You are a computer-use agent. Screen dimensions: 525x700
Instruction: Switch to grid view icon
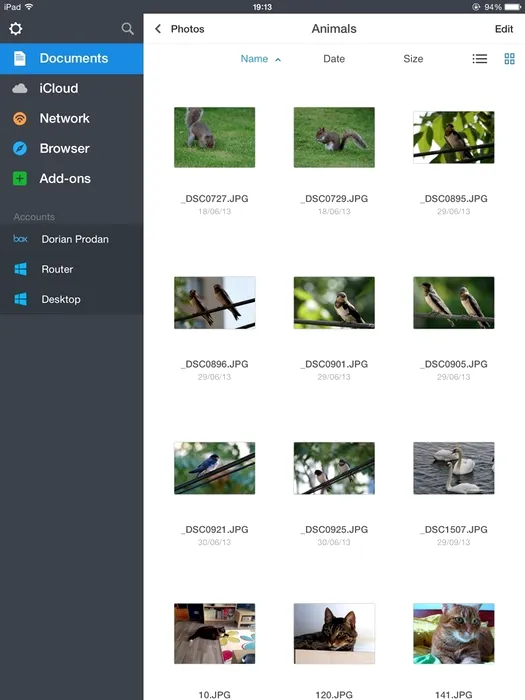click(509, 59)
